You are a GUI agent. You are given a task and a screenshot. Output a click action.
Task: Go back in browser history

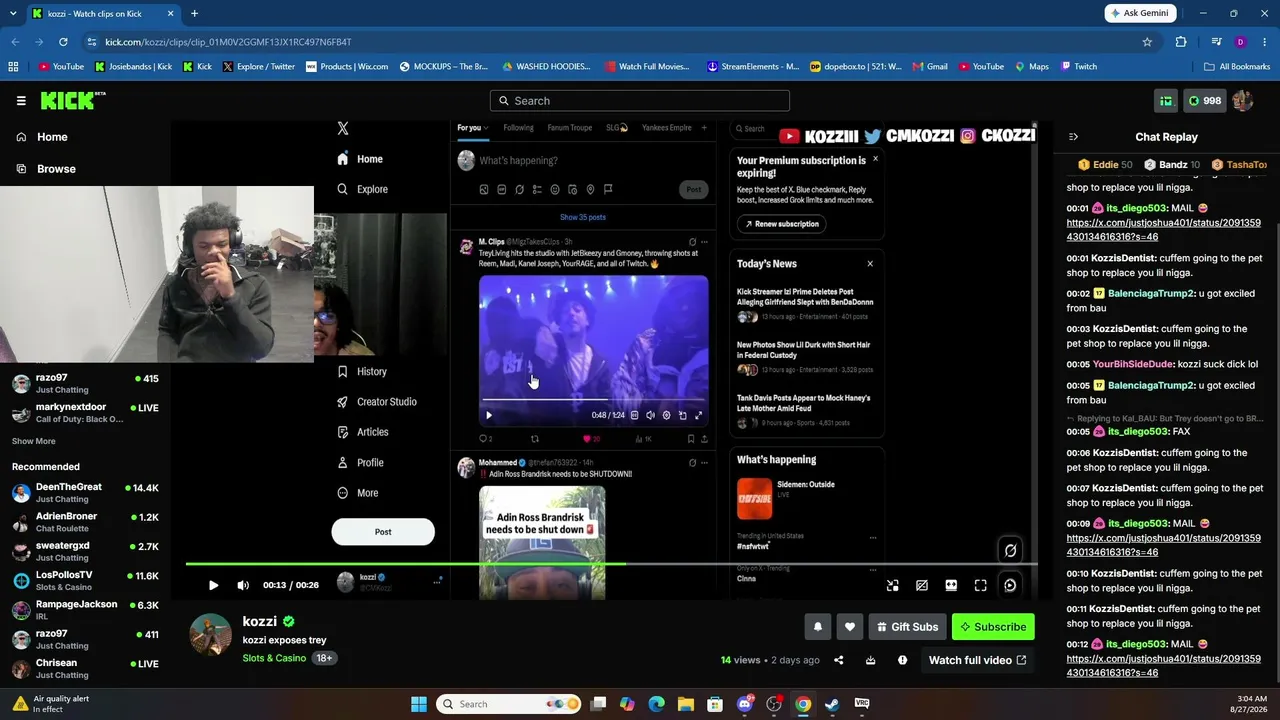click(x=15, y=42)
